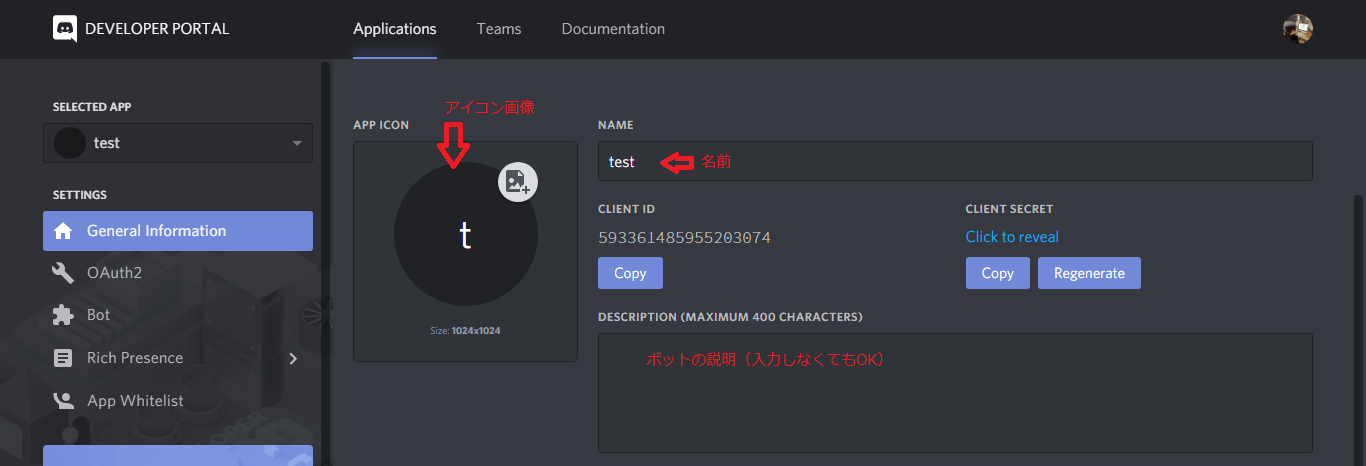Click the Rich Presence document icon
Viewport: 1366px width, 466px height.
63,358
